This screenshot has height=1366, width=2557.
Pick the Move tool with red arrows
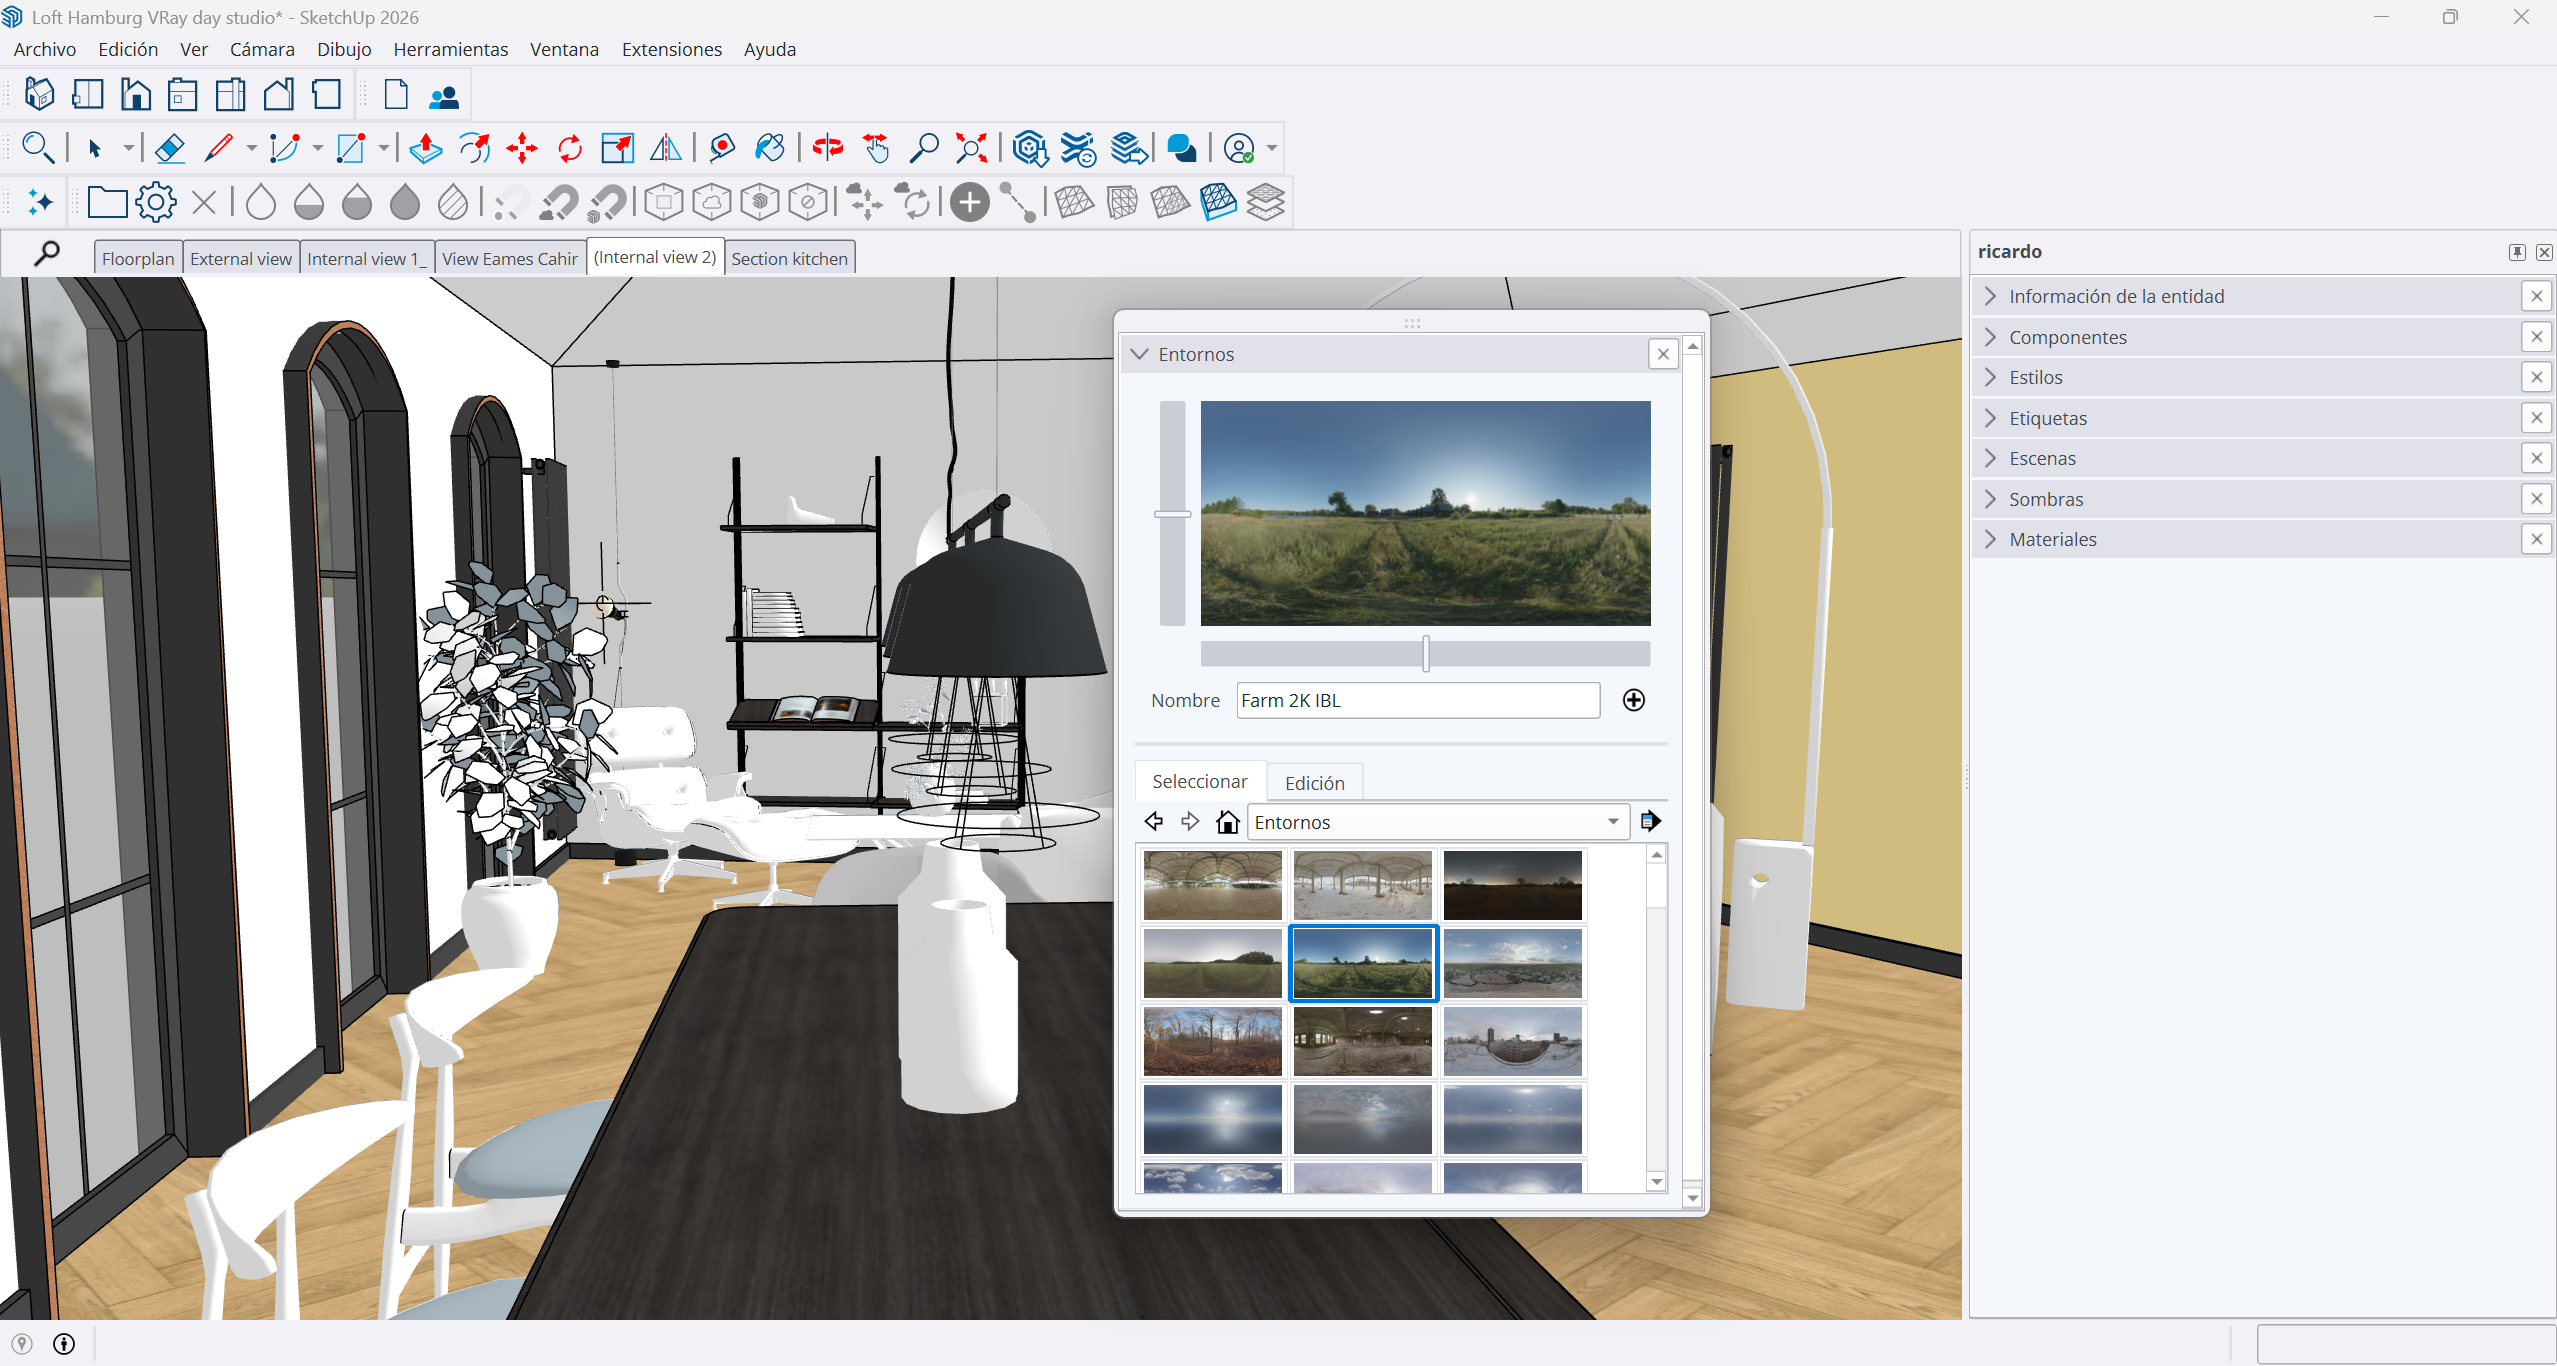click(522, 148)
